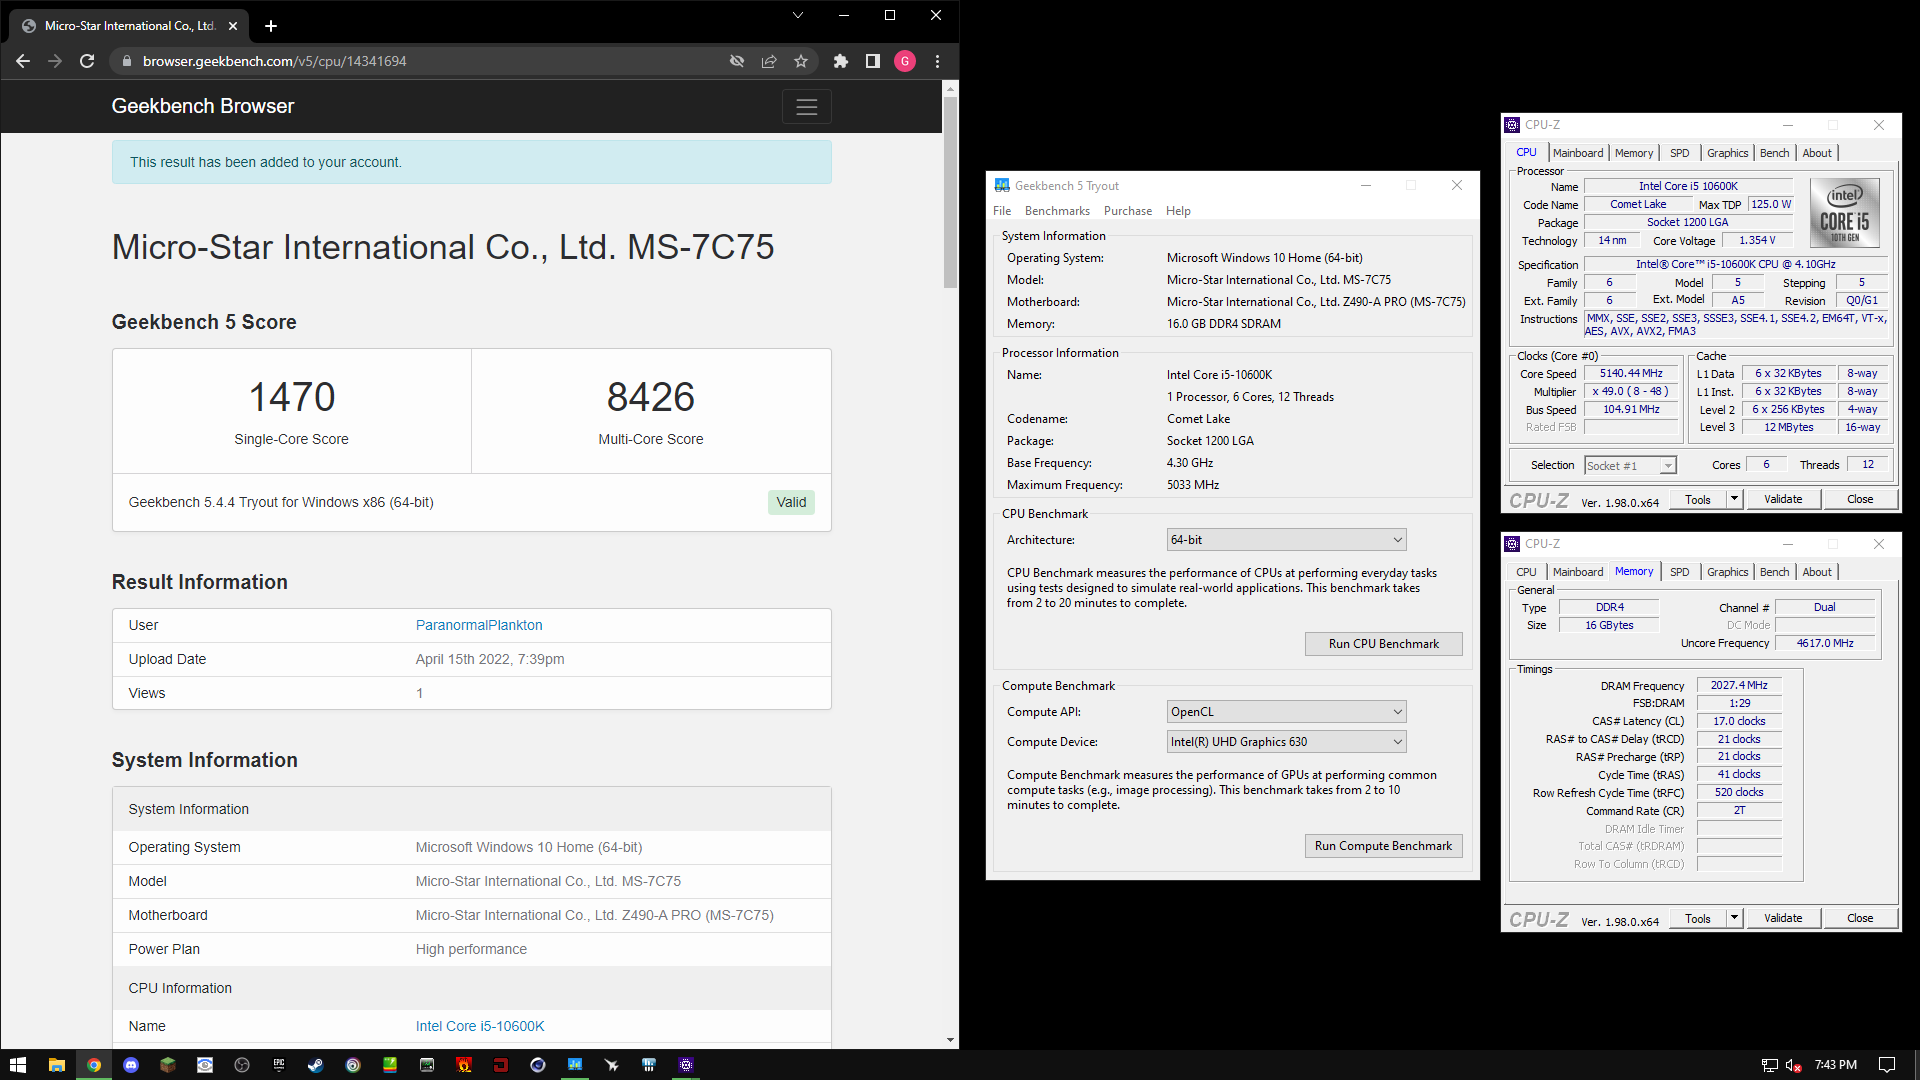Open network settings from system tray icon

[x=1769, y=1065]
